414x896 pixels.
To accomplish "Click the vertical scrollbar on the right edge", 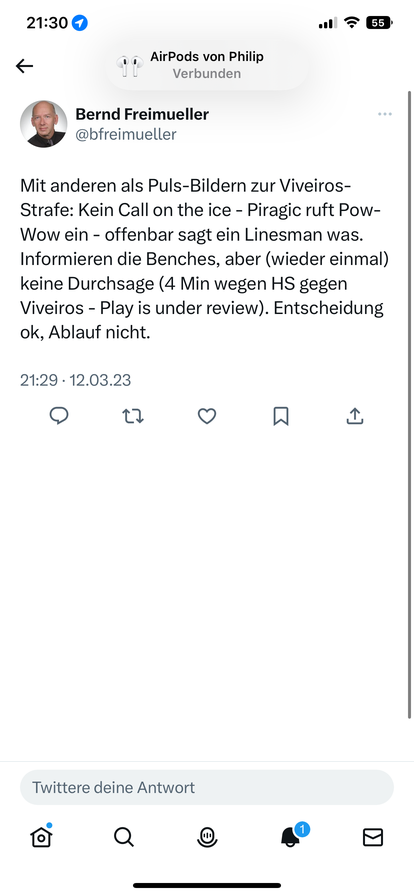I will 409,405.
